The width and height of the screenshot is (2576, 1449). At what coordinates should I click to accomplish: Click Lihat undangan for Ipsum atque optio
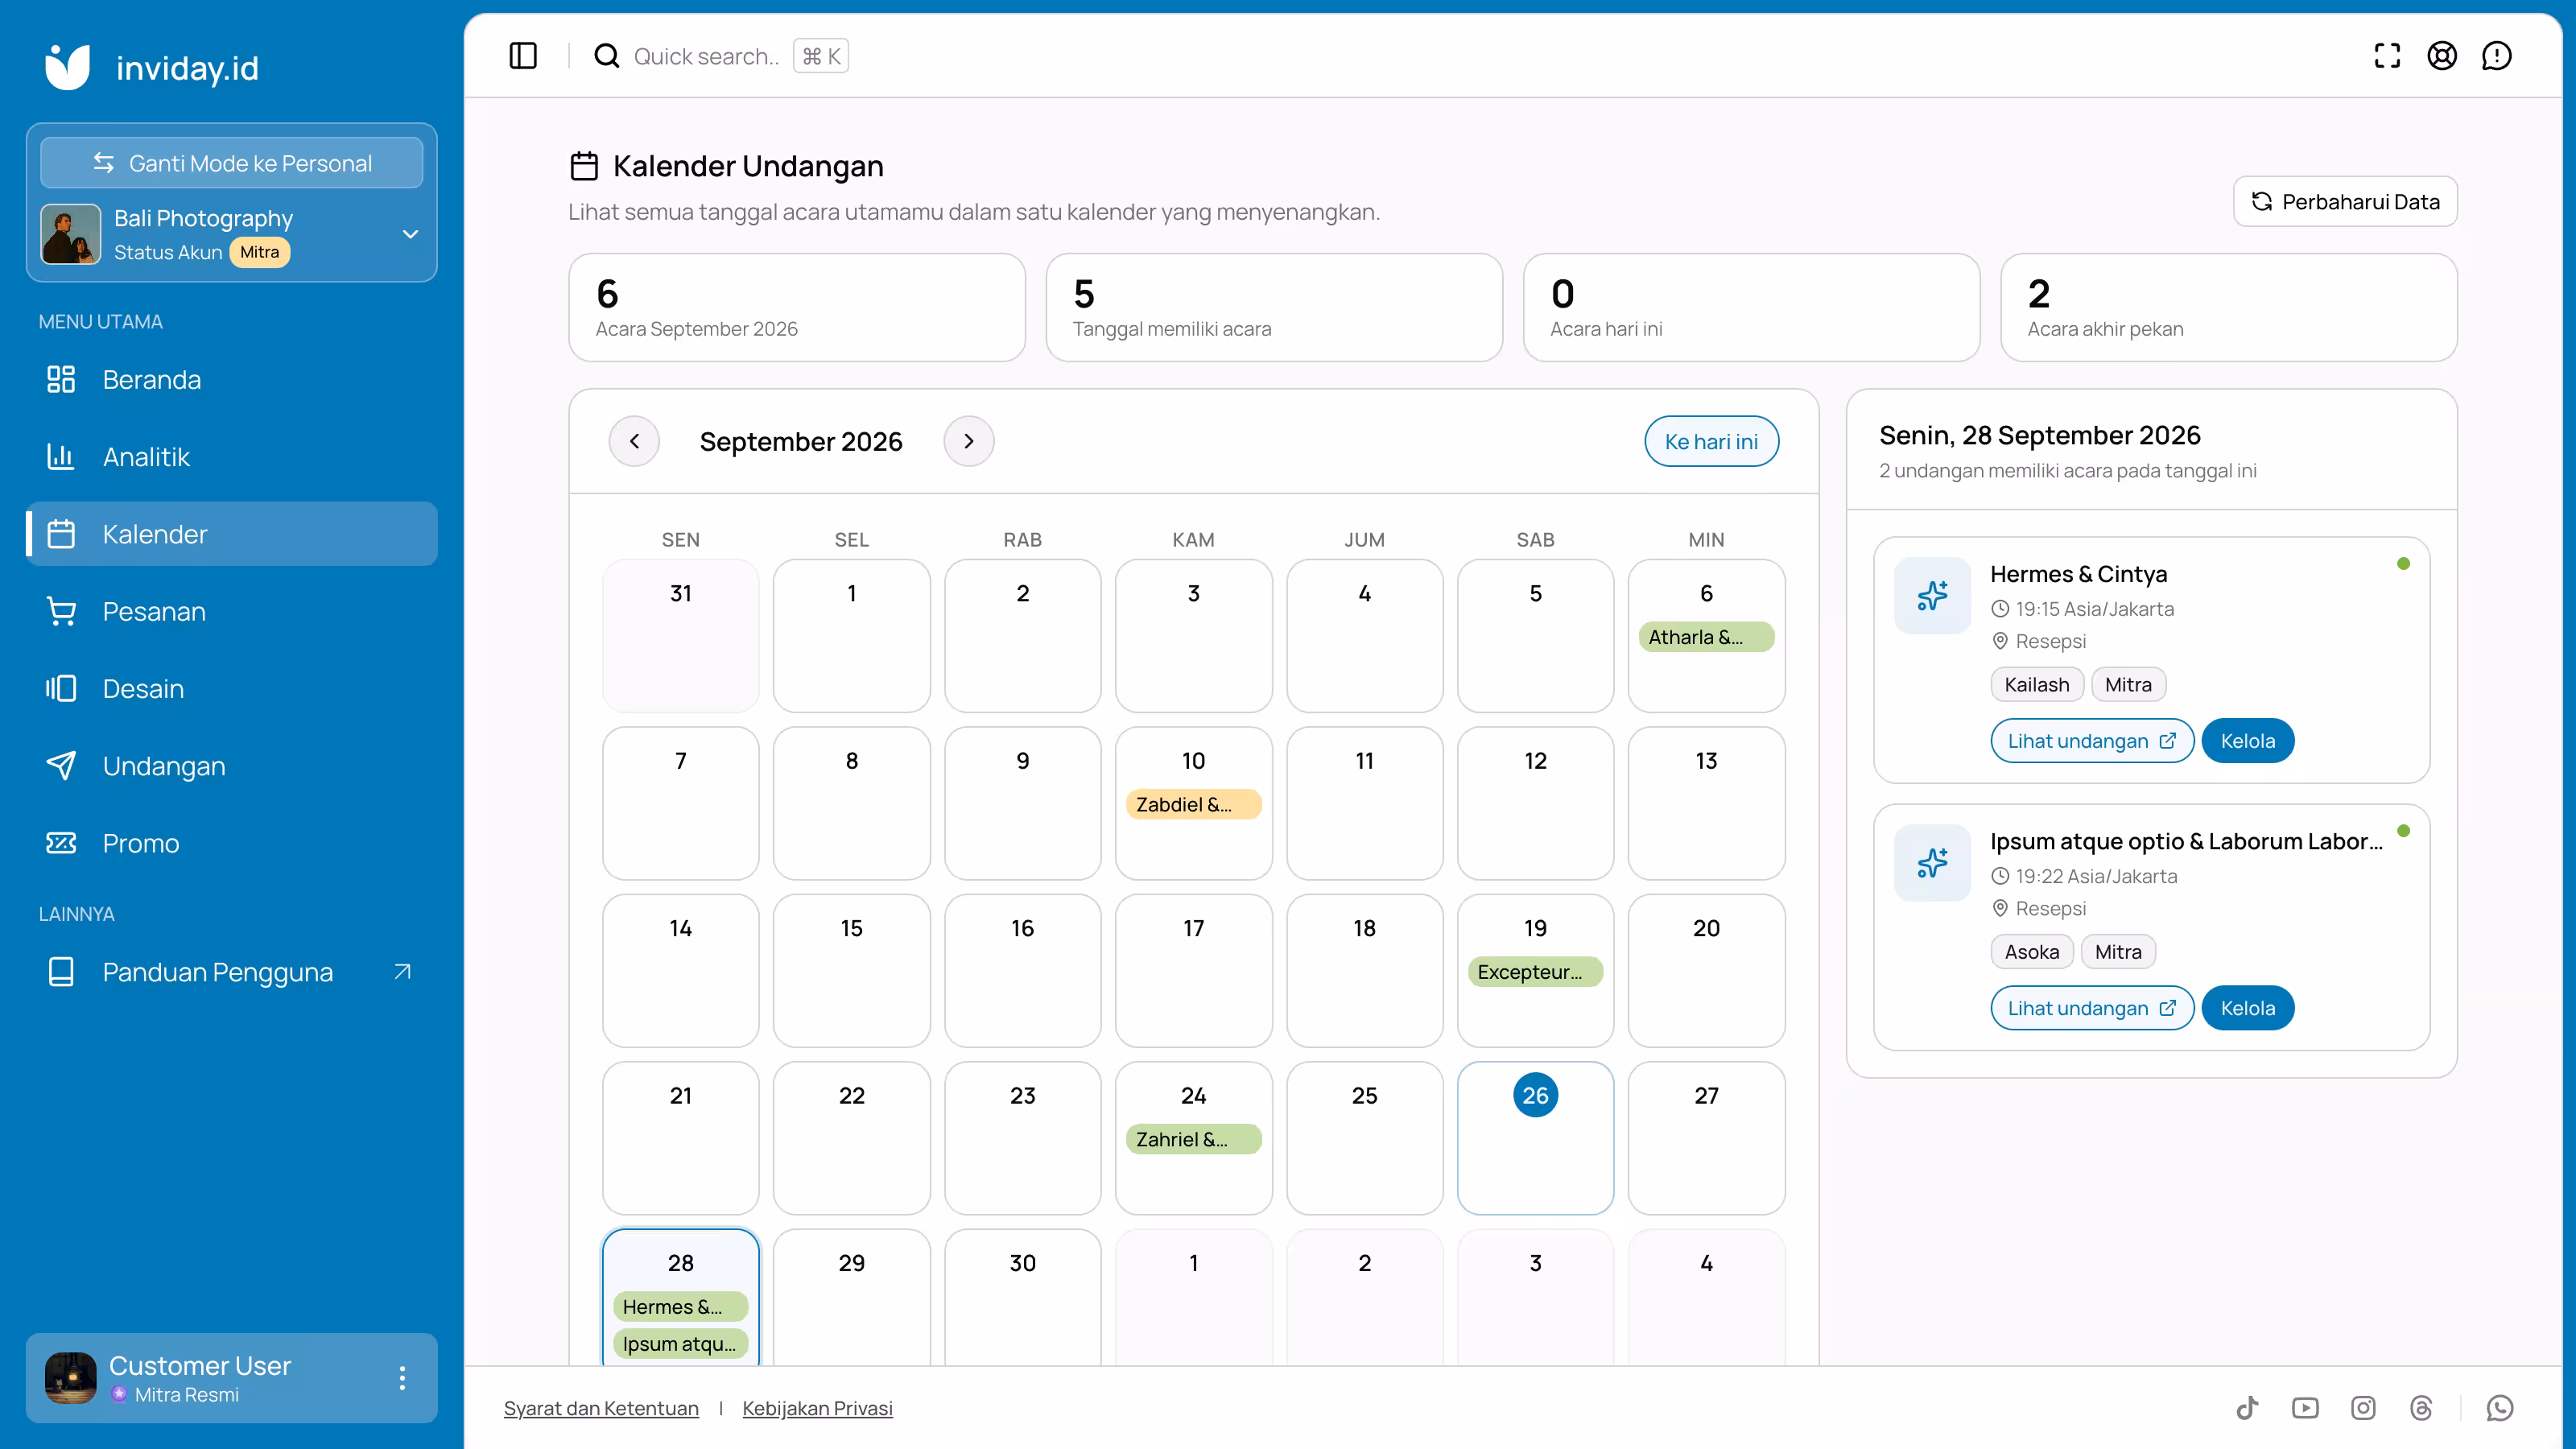2092,1008
